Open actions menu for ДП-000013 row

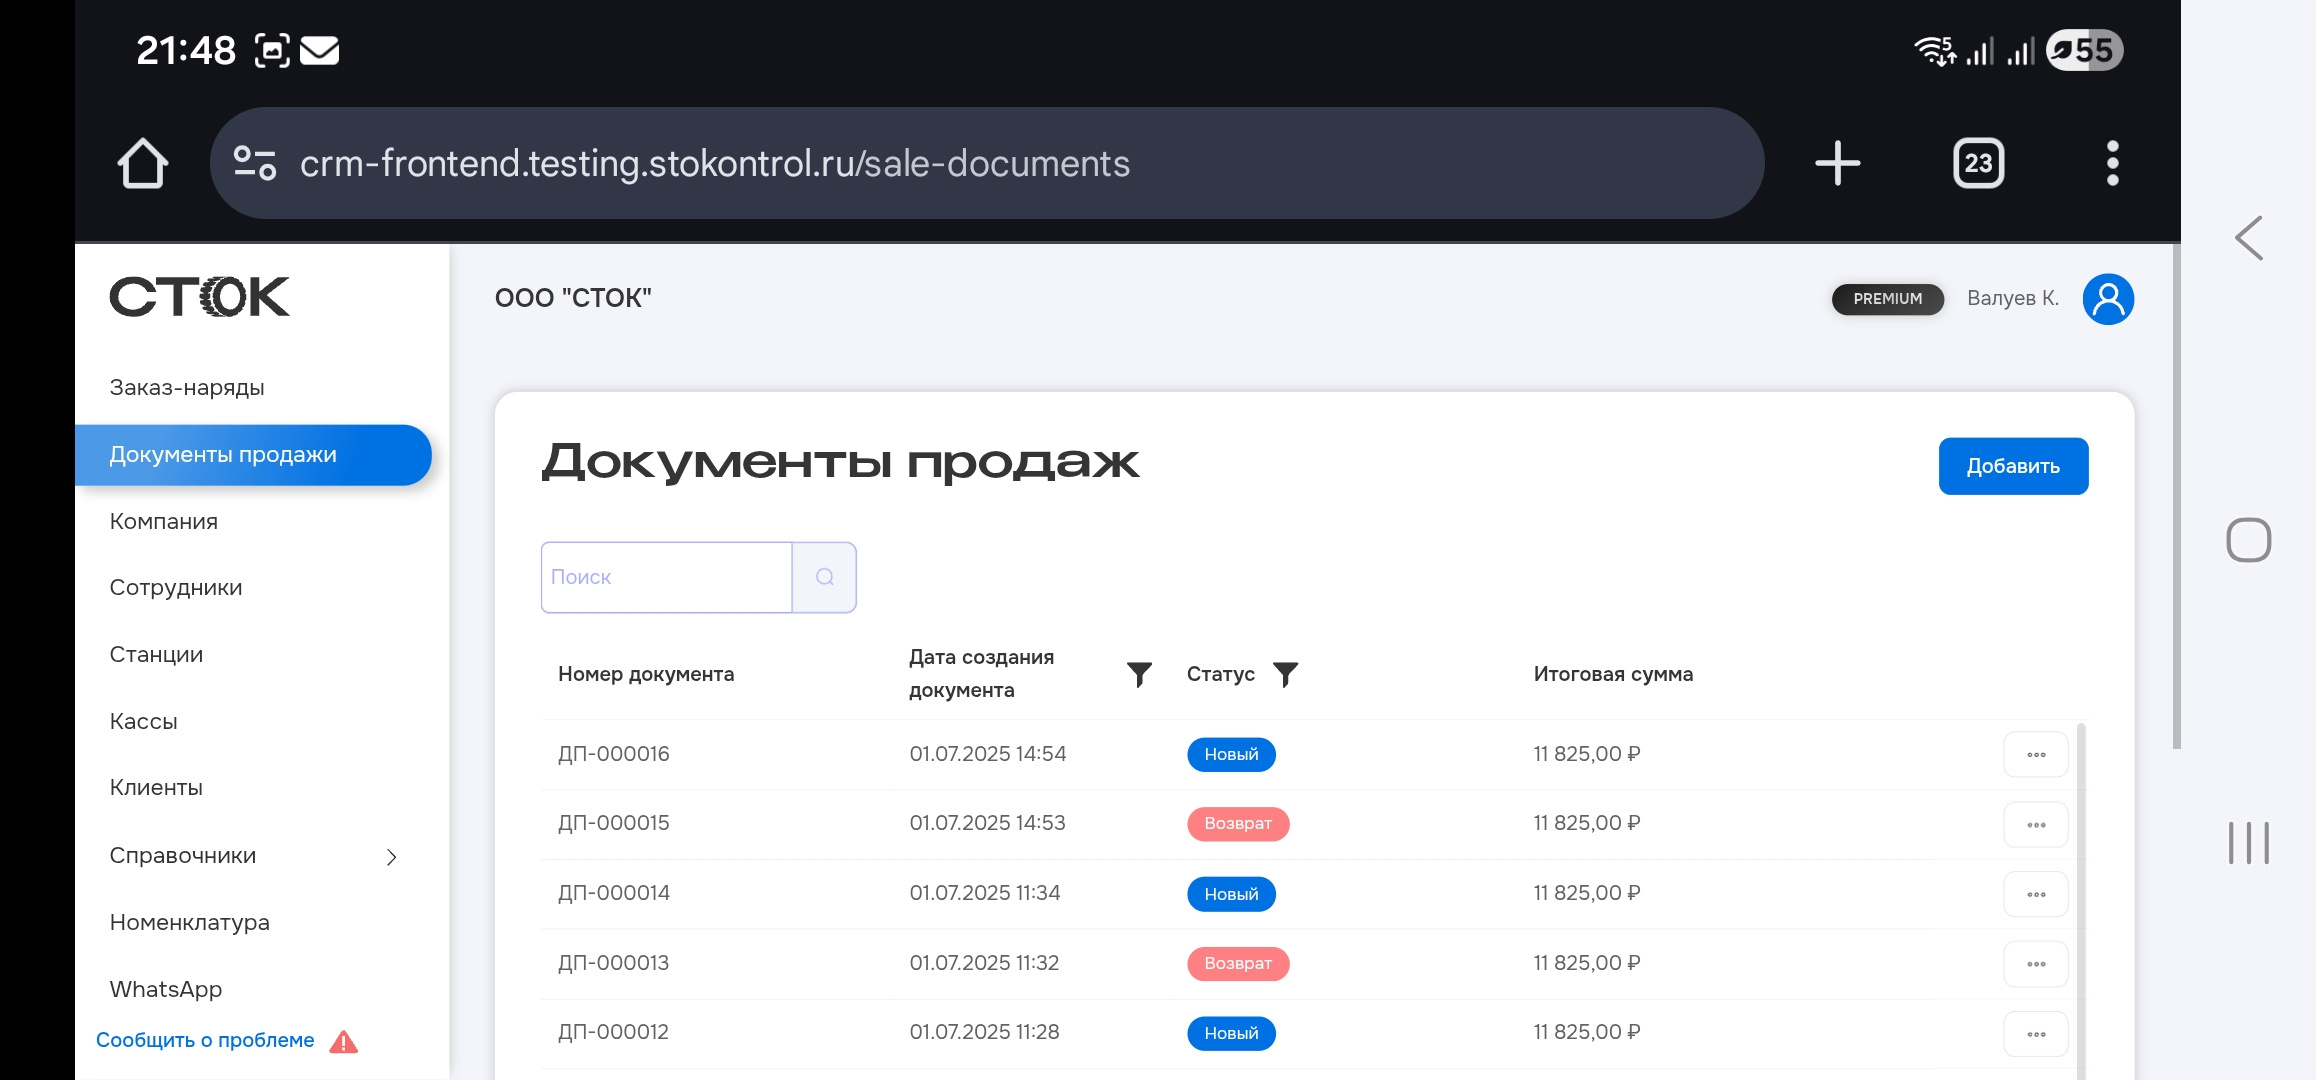pyautogui.click(x=2035, y=964)
